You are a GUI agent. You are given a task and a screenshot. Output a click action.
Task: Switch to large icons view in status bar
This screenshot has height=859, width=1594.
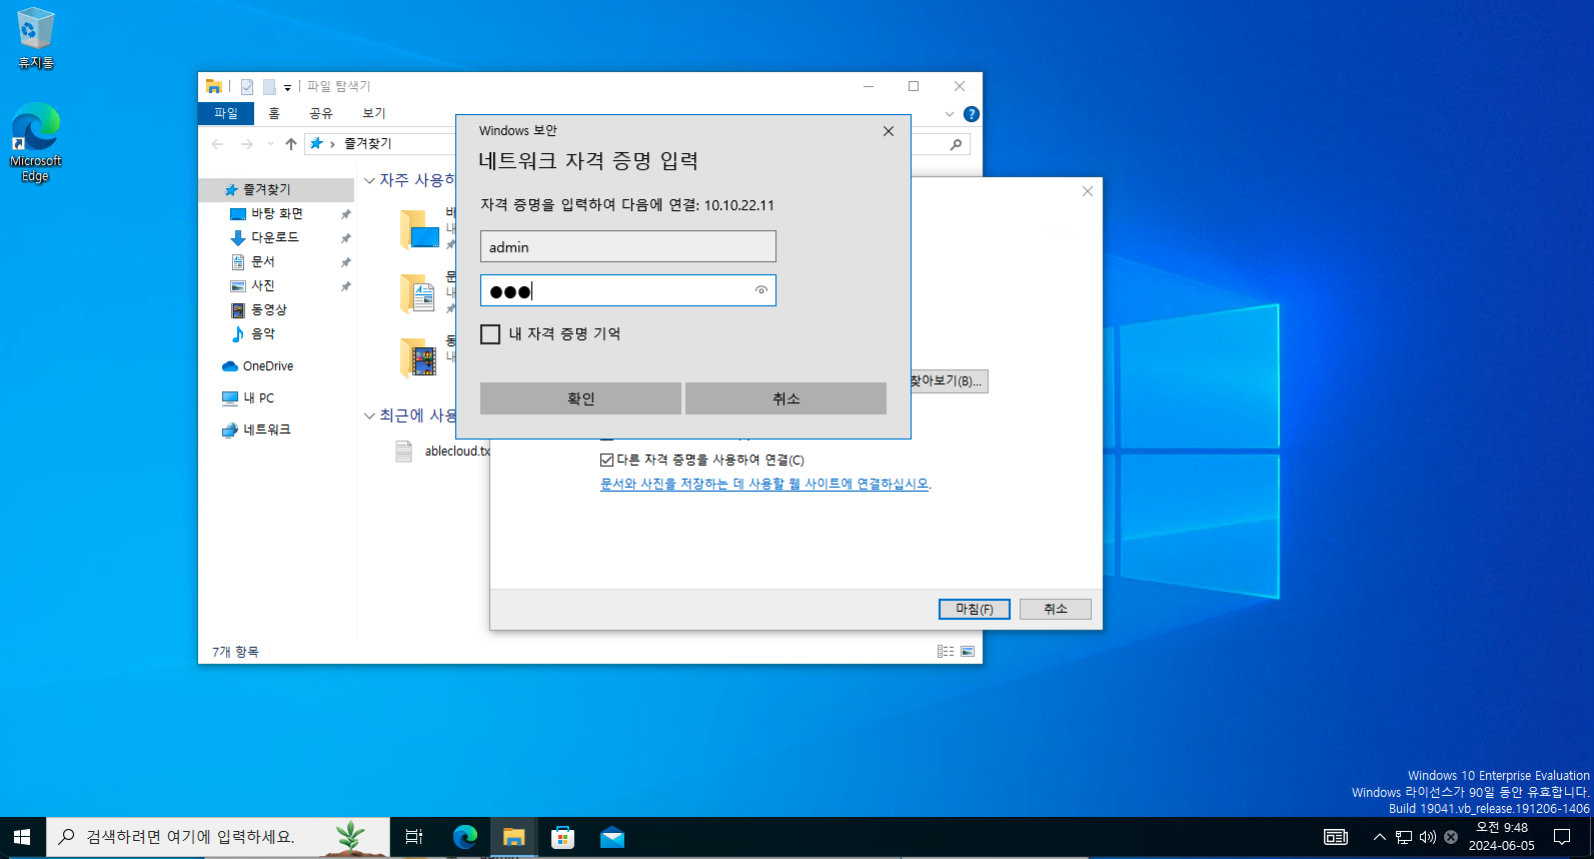(x=967, y=651)
